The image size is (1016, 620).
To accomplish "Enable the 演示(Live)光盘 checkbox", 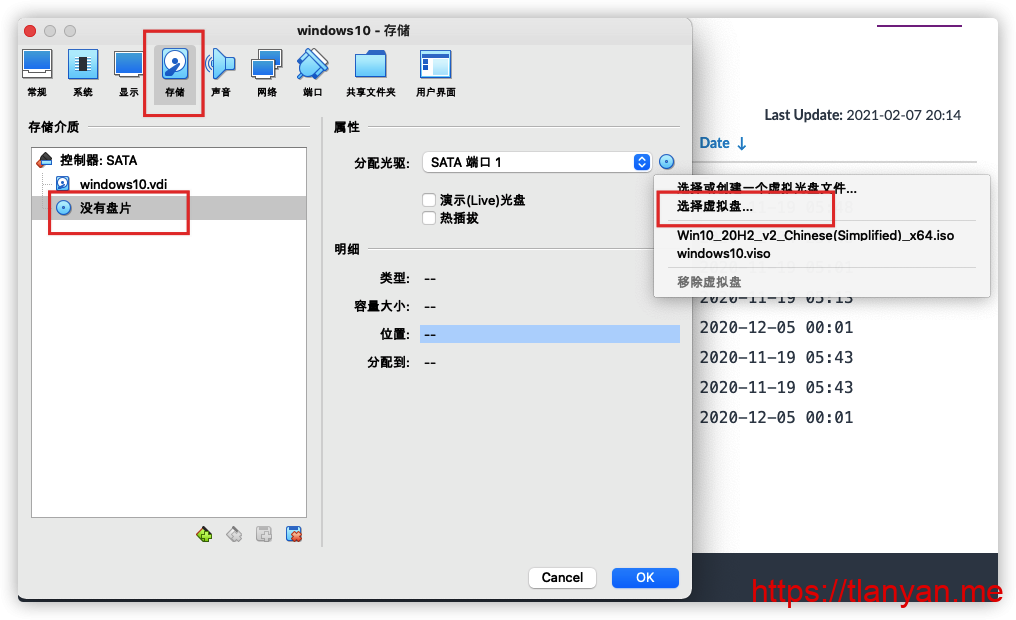I will (429, 200).
